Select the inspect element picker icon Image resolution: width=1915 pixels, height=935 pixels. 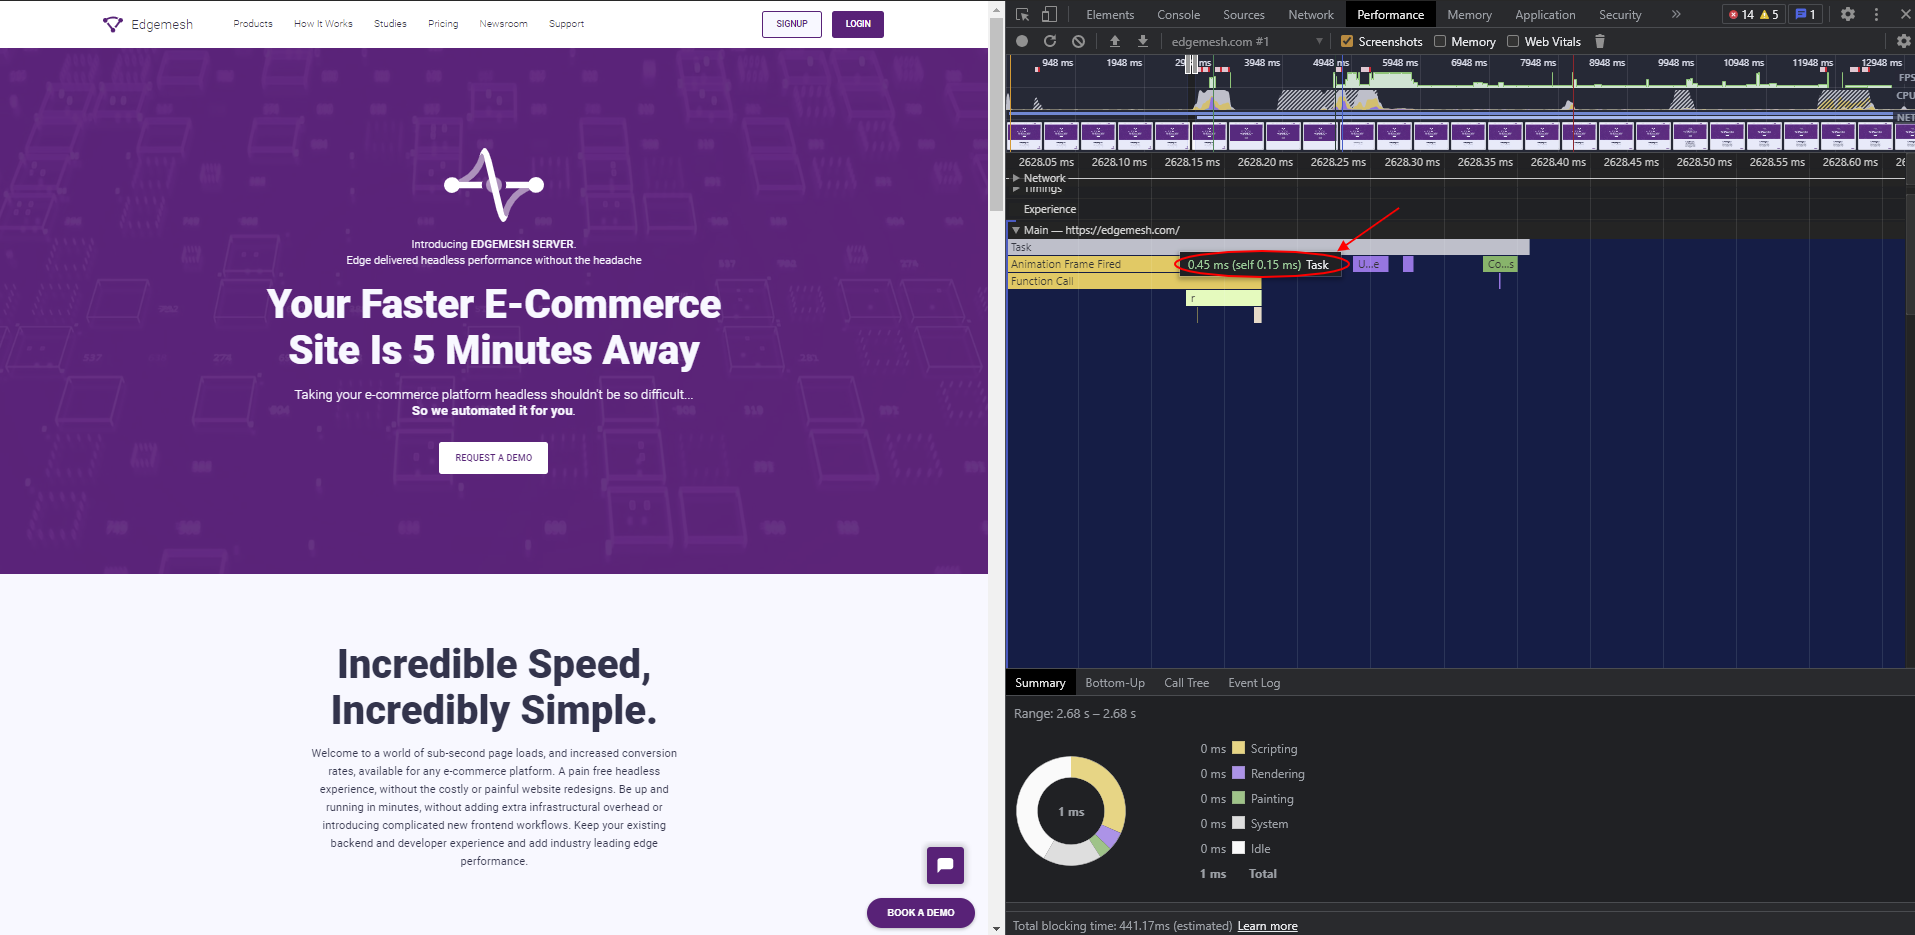point(1022,14)
